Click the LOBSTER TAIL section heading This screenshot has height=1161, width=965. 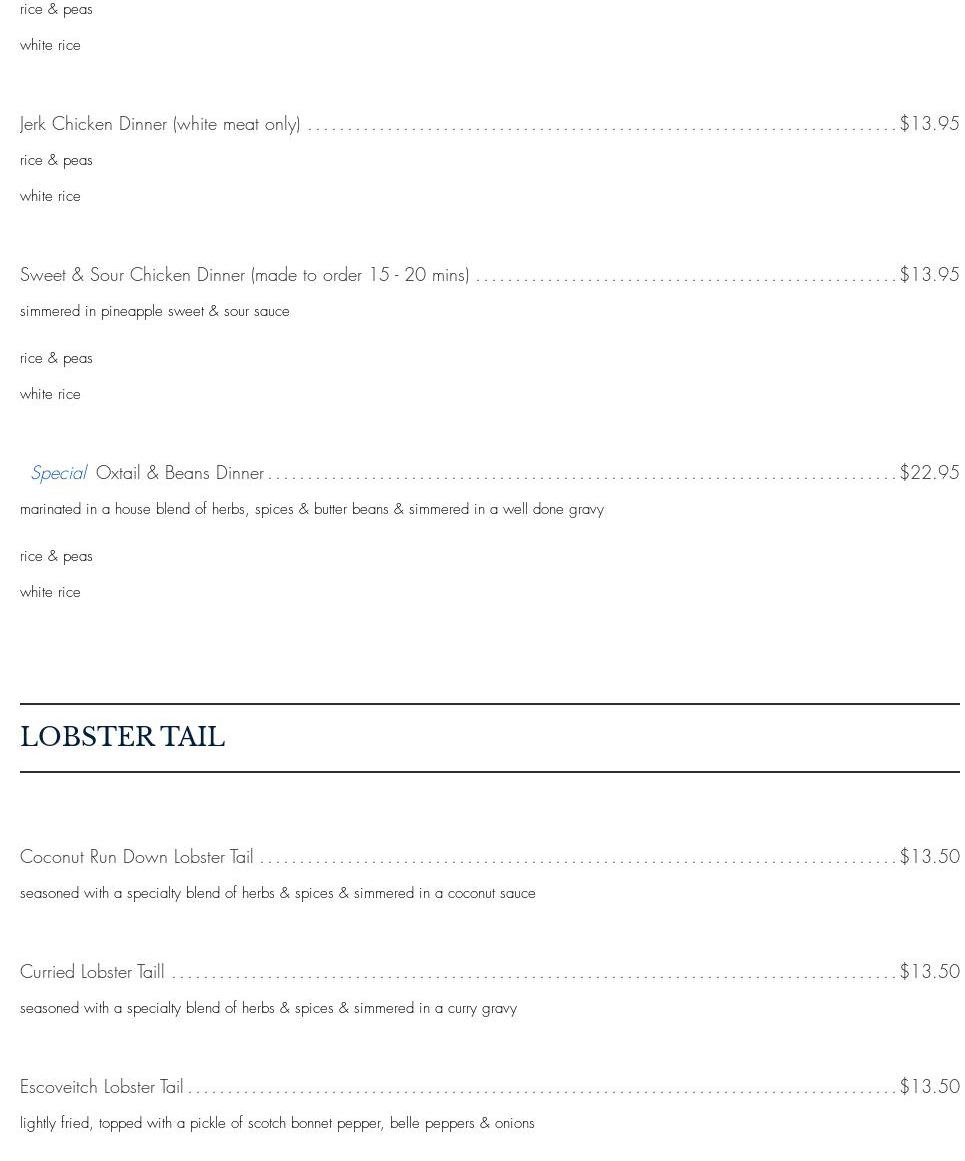(x=123, y=737)
